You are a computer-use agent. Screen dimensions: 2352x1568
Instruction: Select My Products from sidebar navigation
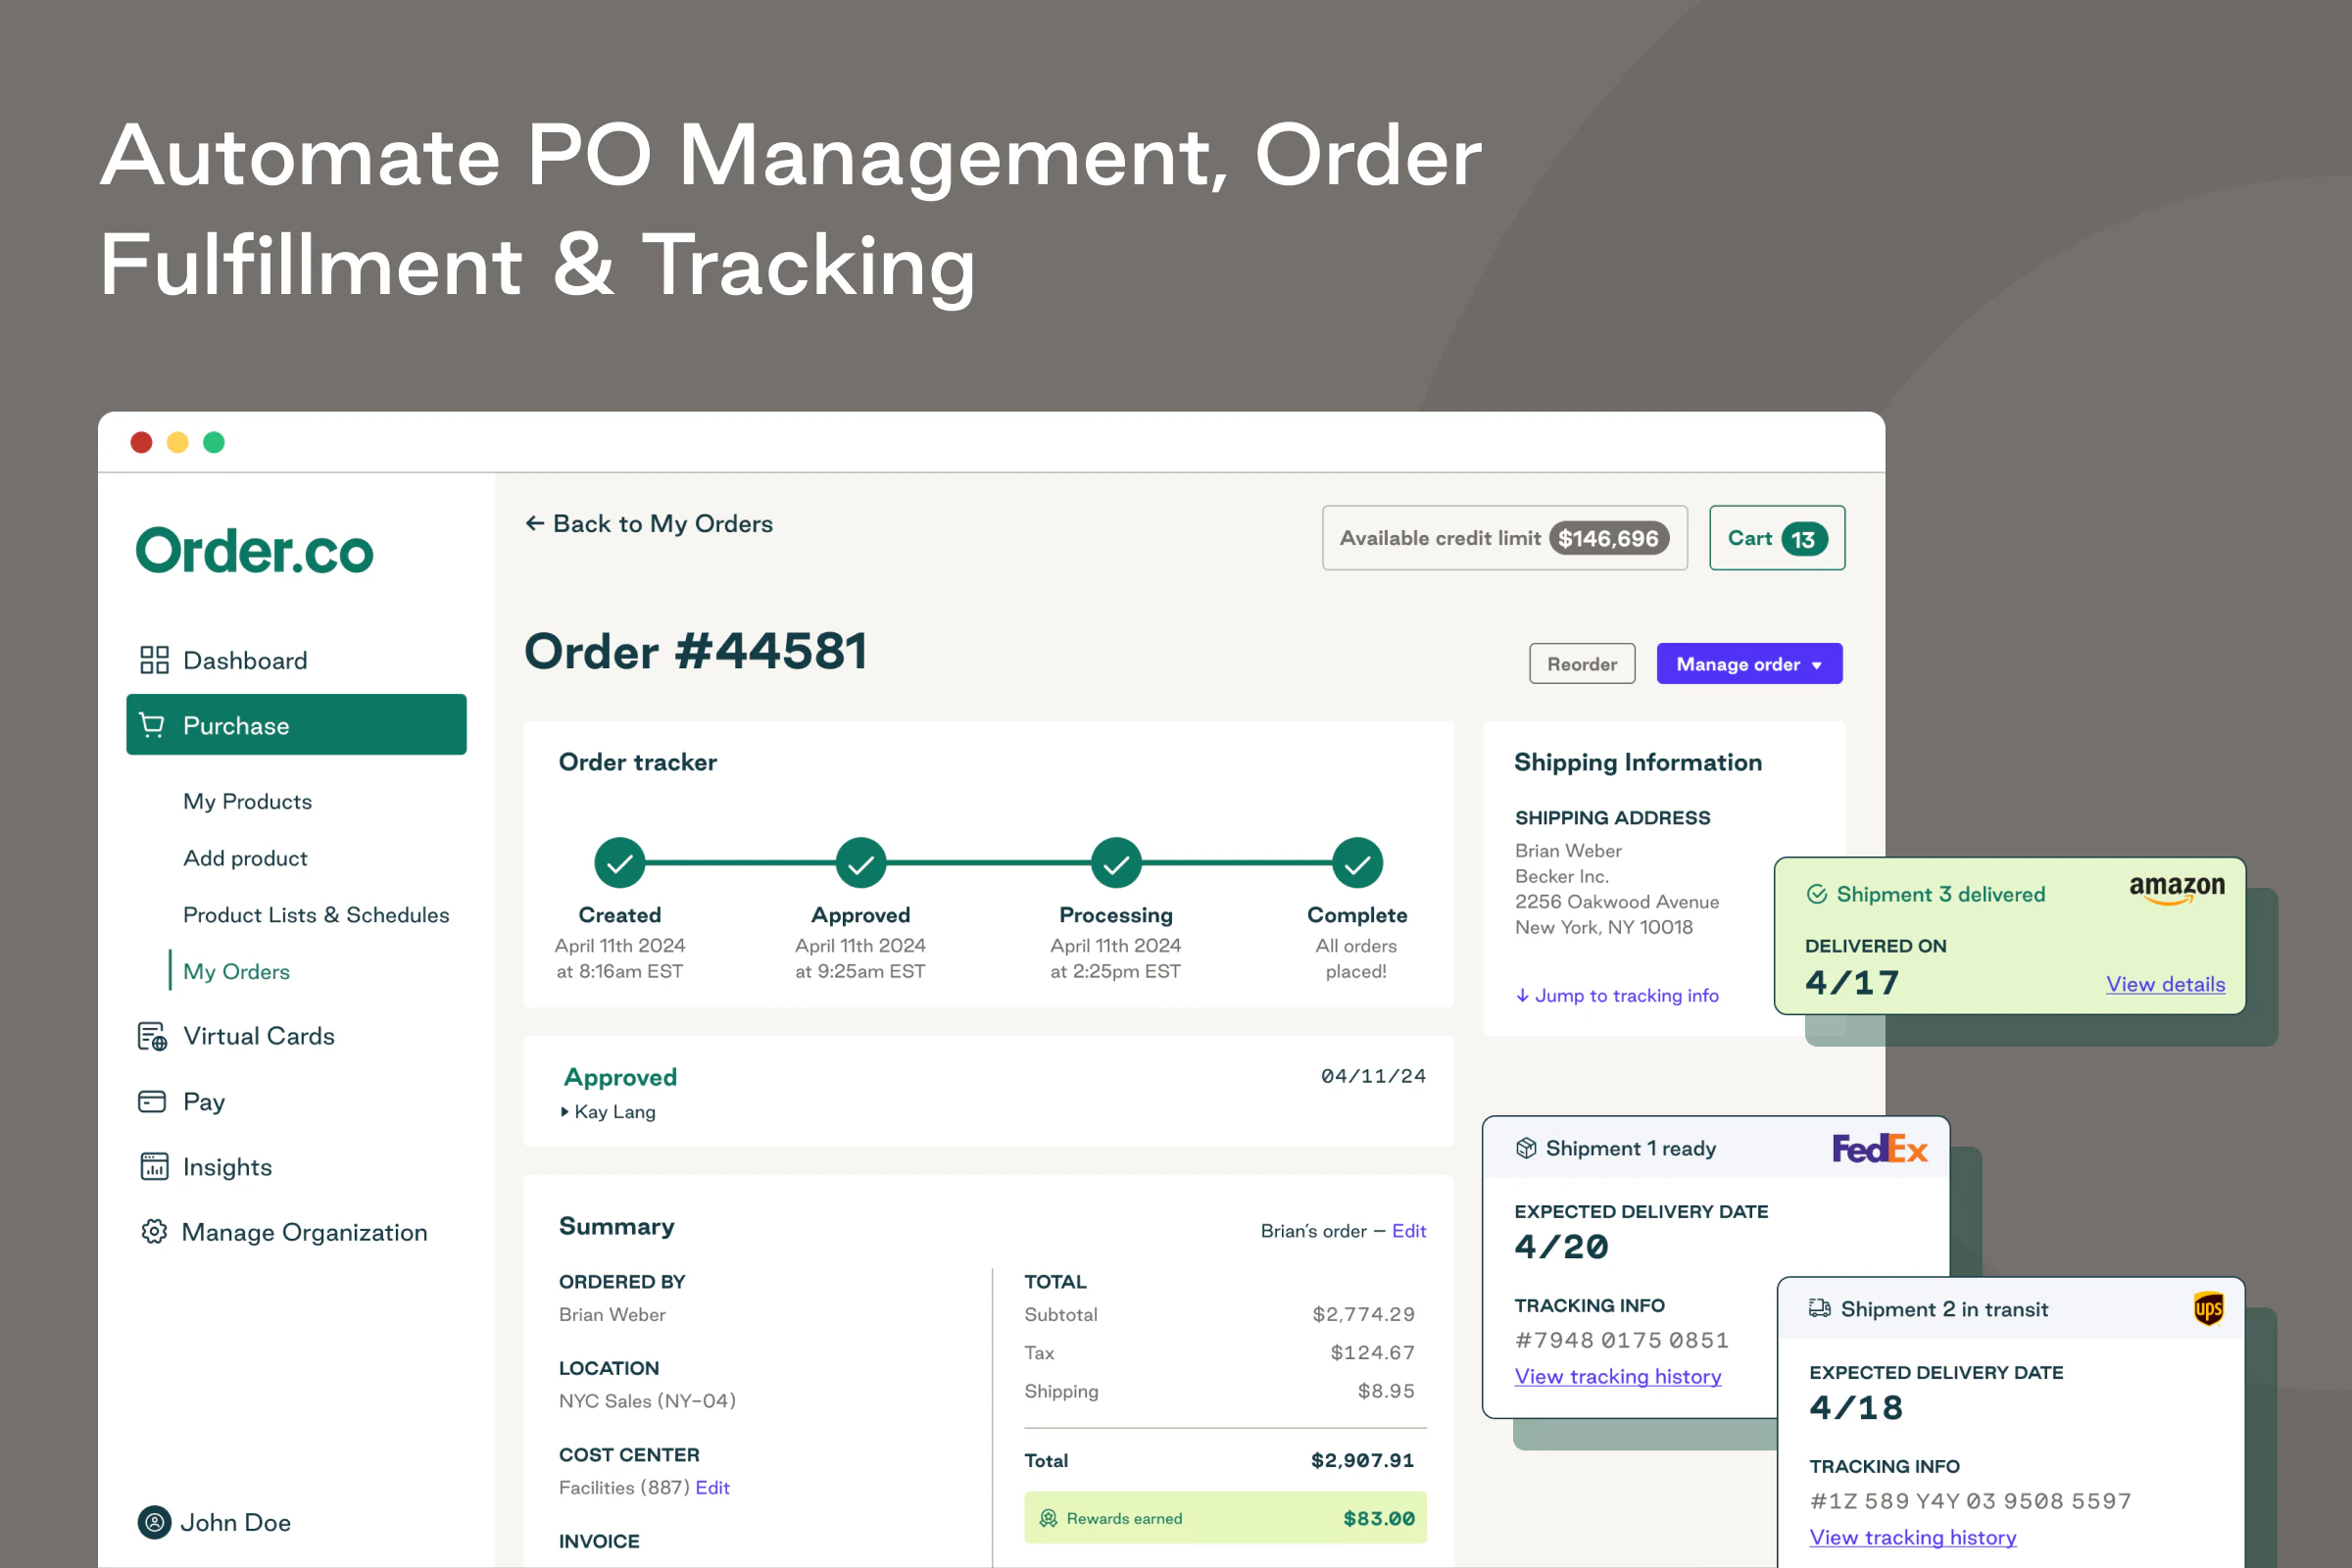[246, 801]
